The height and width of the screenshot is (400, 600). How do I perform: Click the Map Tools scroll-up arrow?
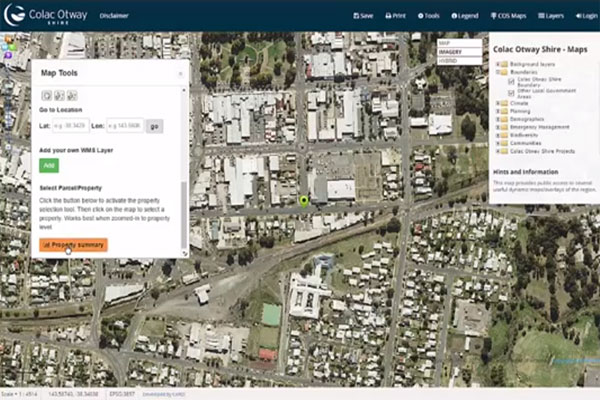(x=184, y=90)
